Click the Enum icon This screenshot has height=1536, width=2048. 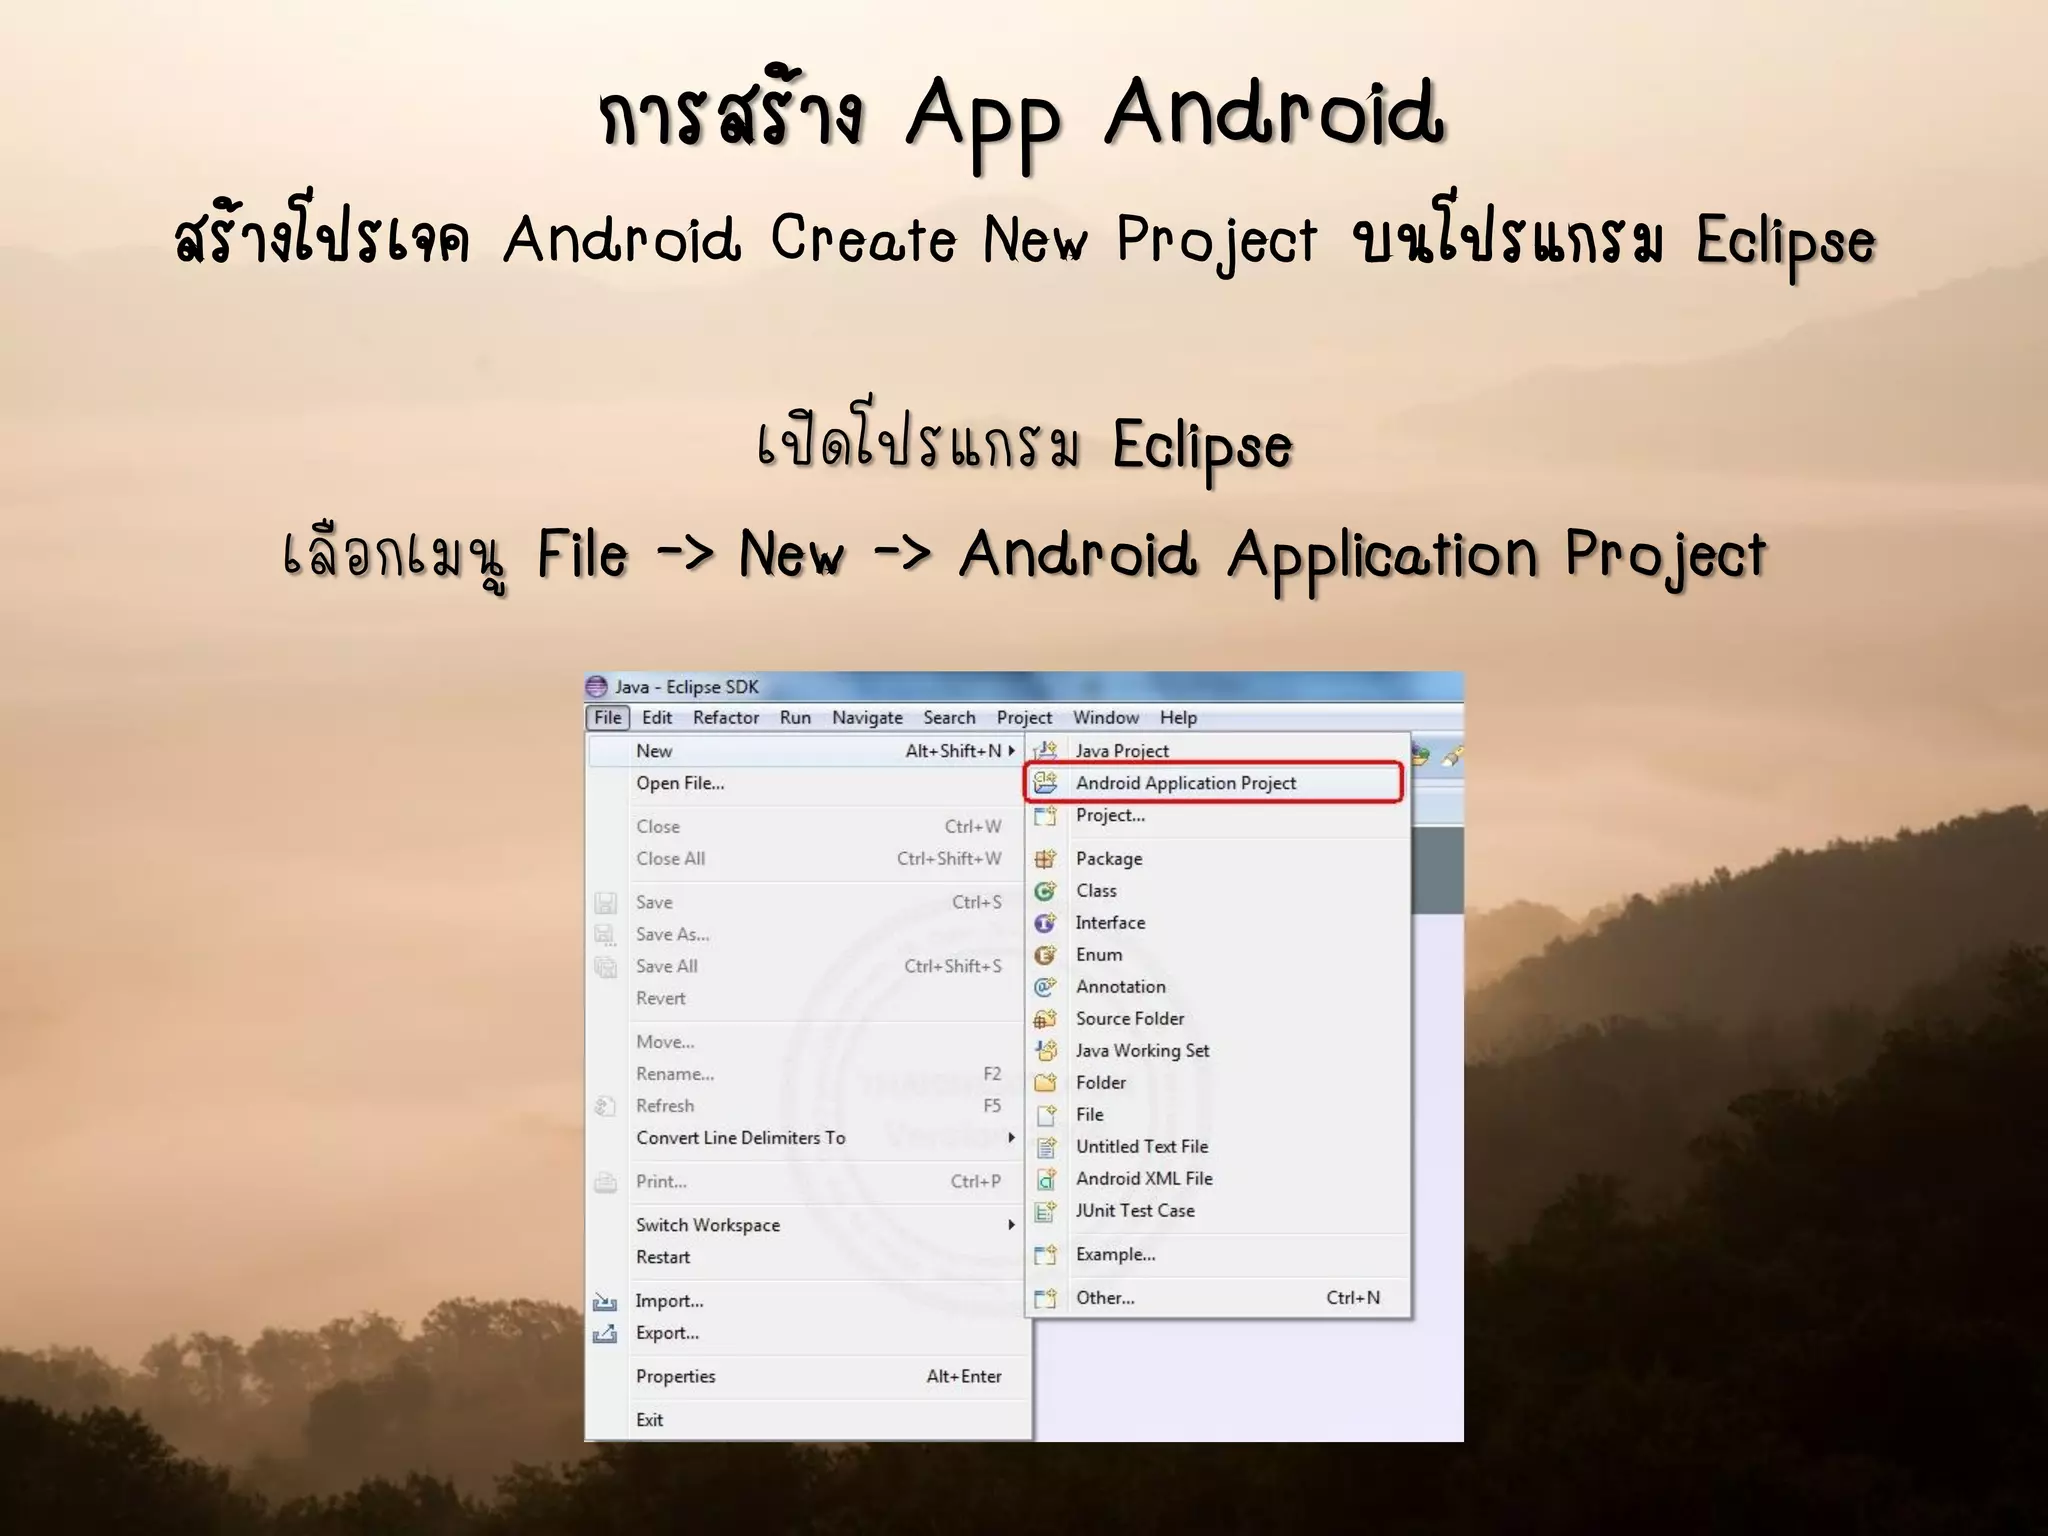pos(1045,954)
